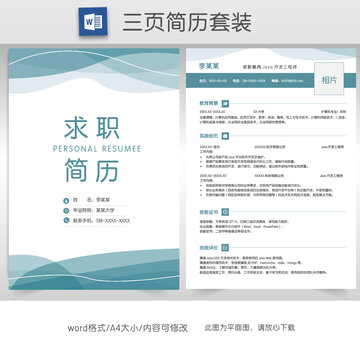Screen dimensions: 360x360
Task: Select the 三页简历套装 heading
Action: pos(187,23)
